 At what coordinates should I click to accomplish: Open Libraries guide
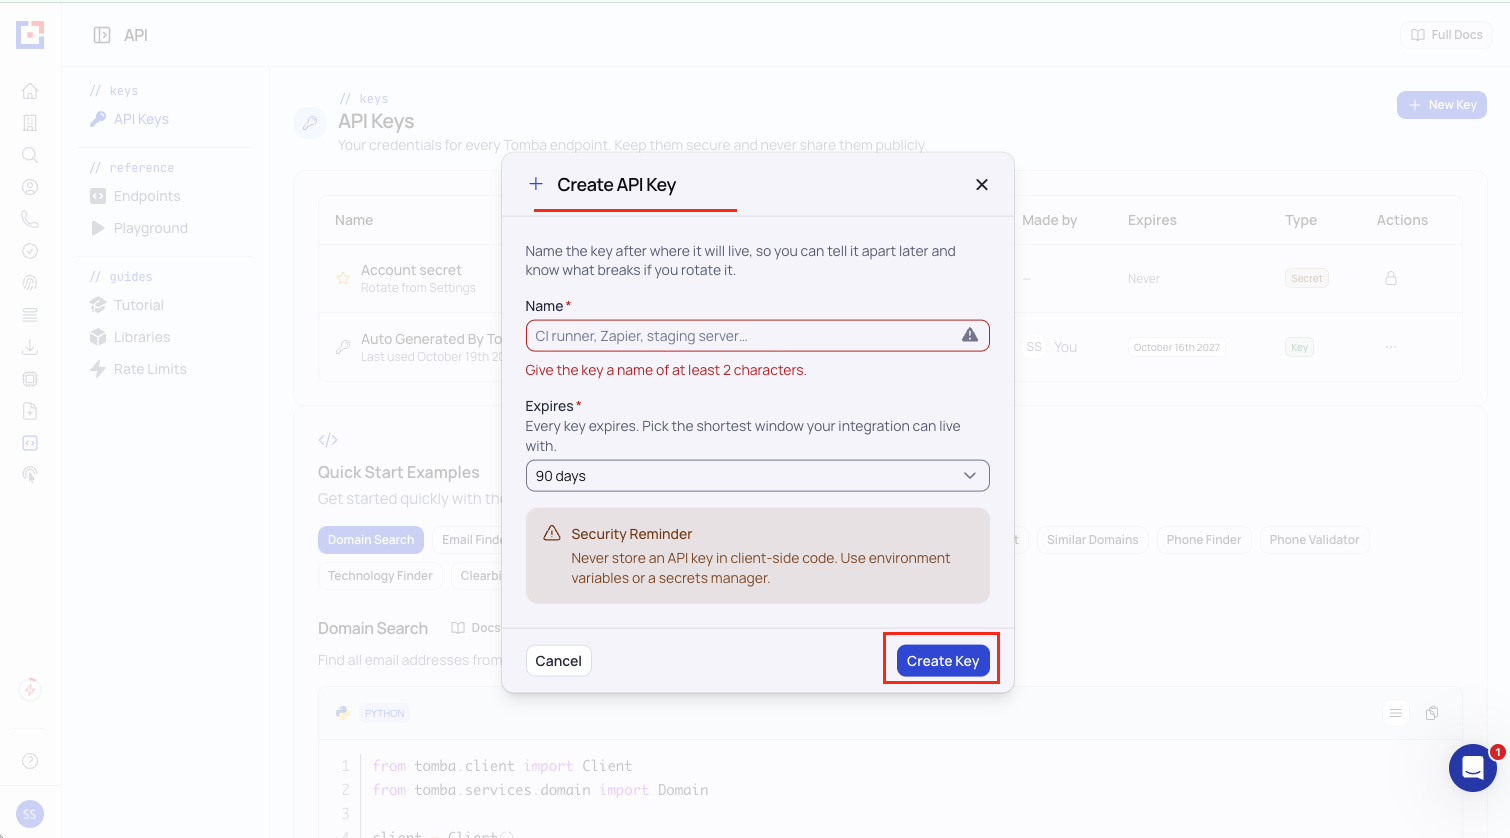(x=130, y=337)
